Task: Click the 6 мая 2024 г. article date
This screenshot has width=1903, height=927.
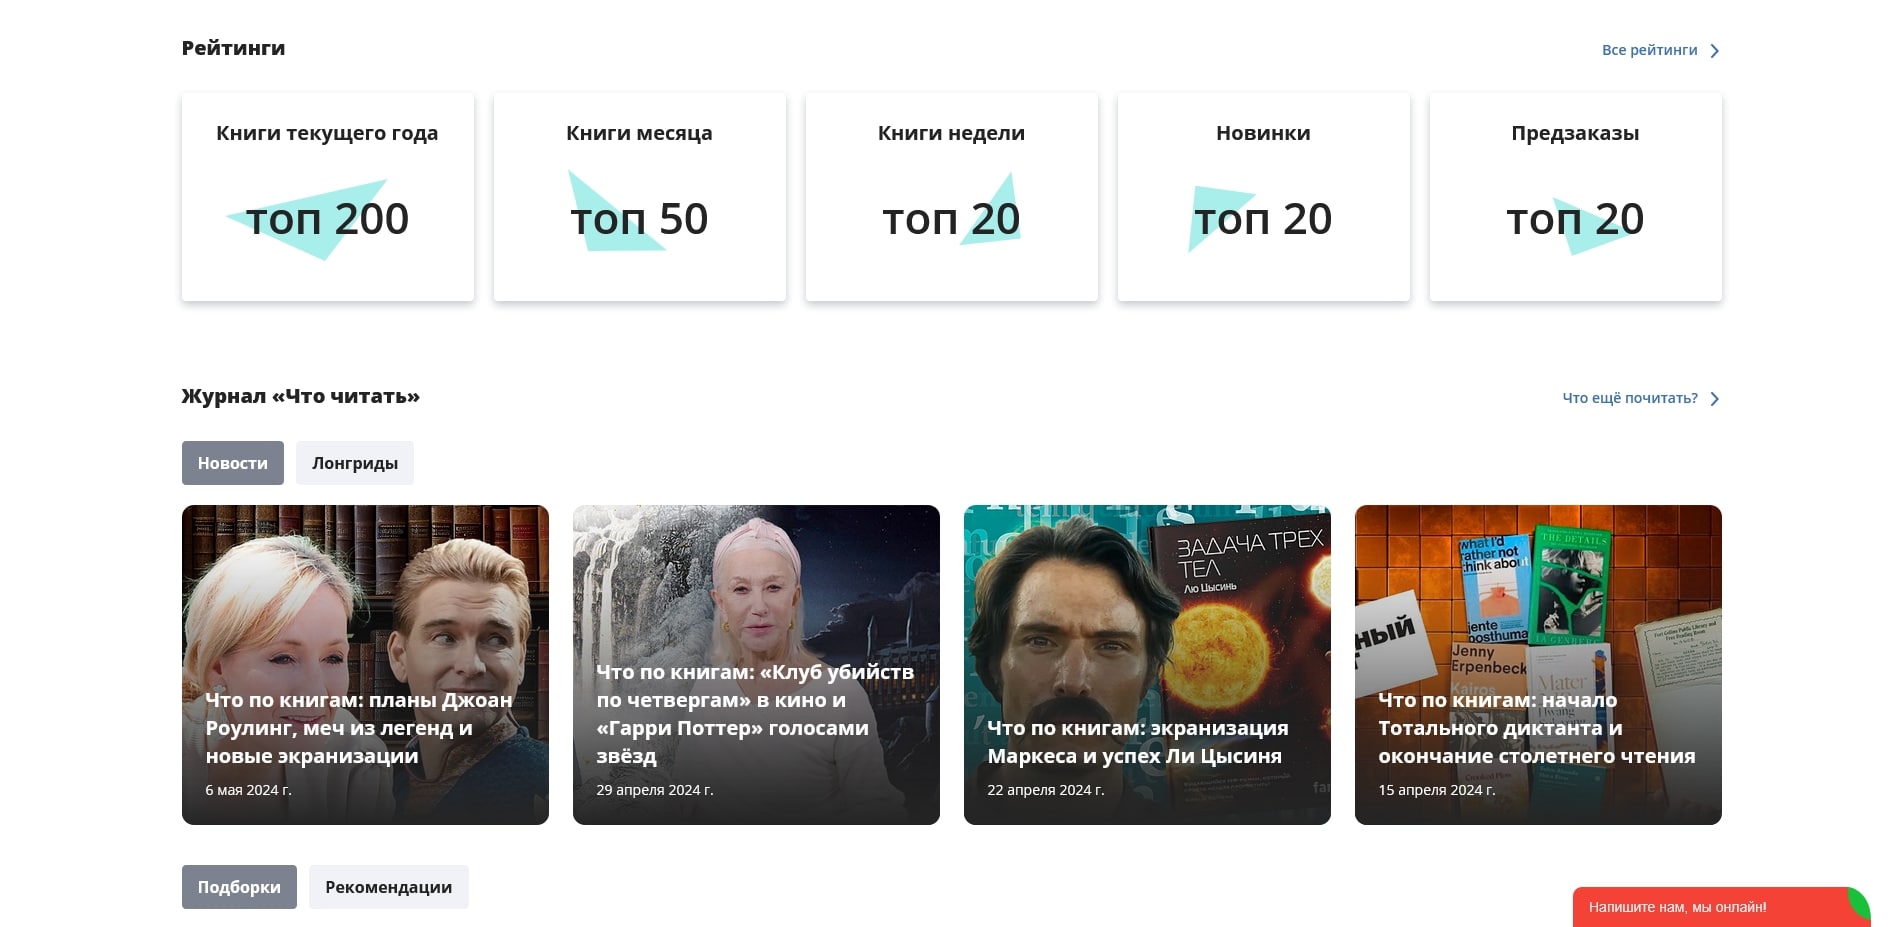Action: tap(249, 790)
